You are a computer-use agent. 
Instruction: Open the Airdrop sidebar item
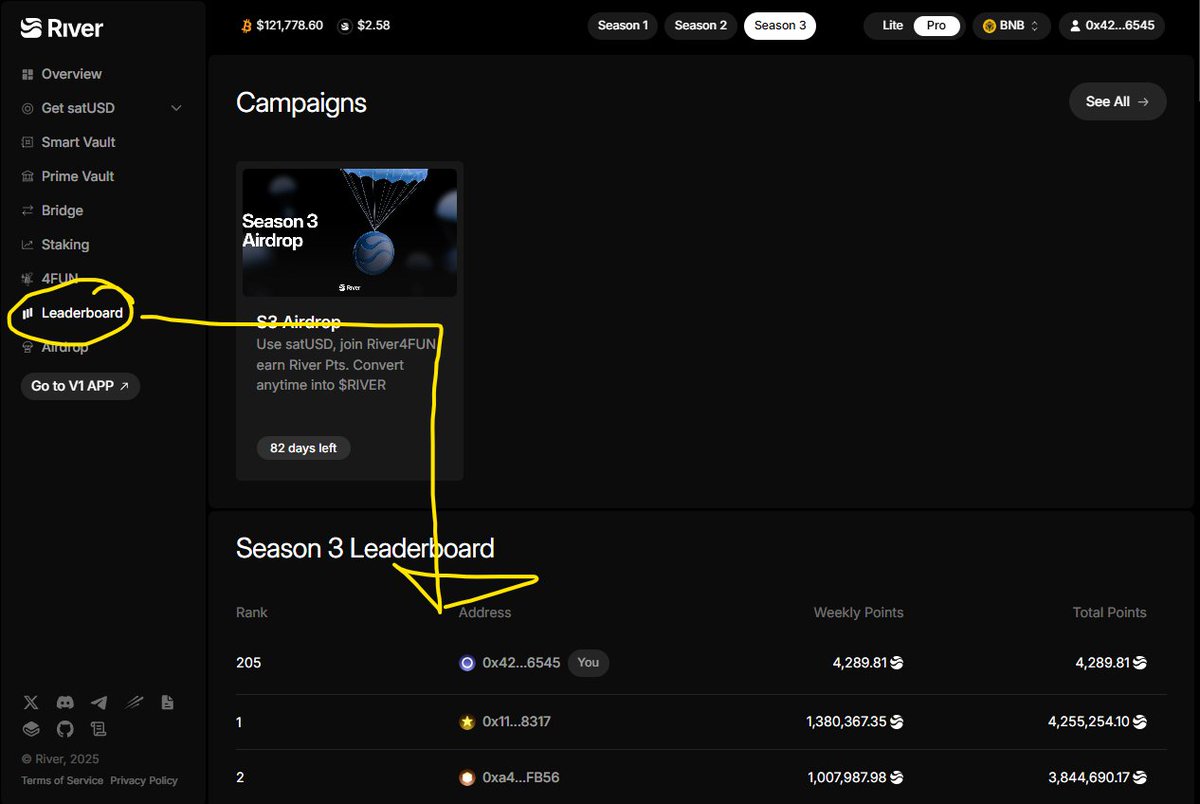tap(64, 347)
